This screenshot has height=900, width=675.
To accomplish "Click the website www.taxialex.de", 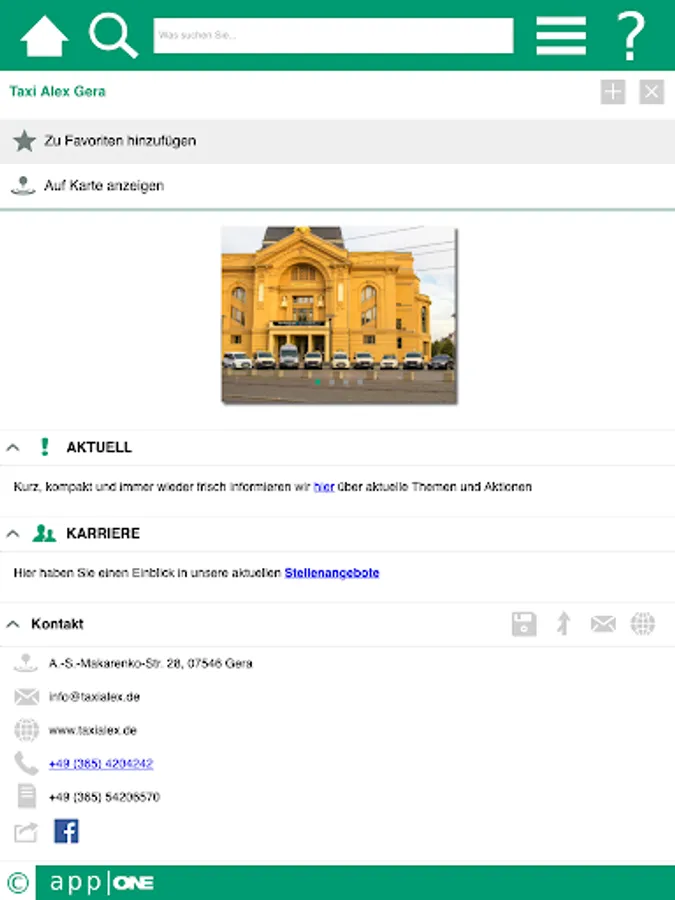I will (x=93, y=730).
